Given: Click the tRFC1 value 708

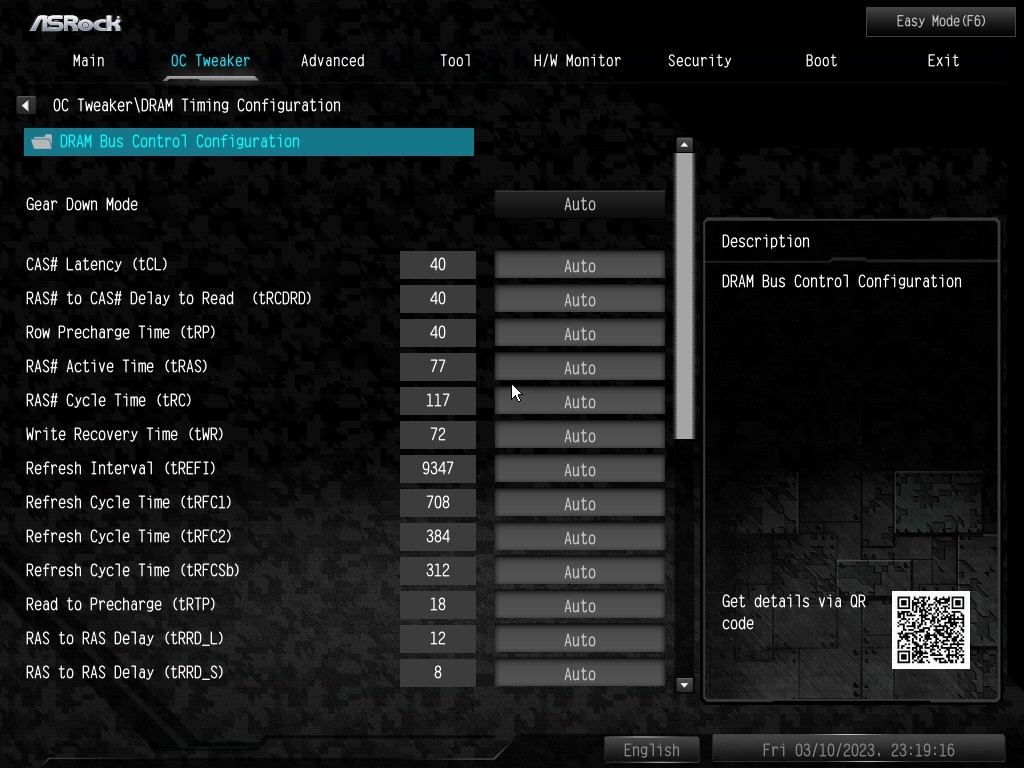Looking at the screenshot, I should pyautogui.click(x=438, y=502).
